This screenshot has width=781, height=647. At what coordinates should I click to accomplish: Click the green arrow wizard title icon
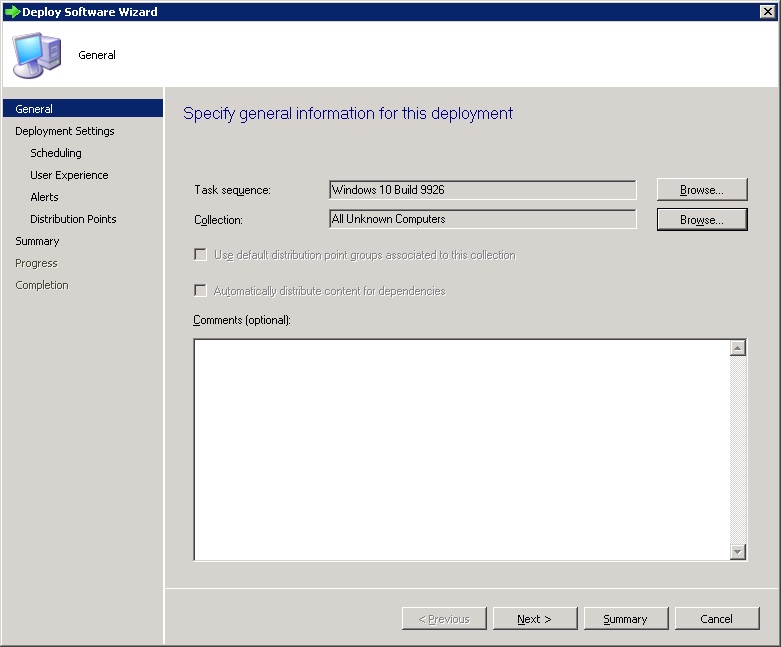click(12, 12)
